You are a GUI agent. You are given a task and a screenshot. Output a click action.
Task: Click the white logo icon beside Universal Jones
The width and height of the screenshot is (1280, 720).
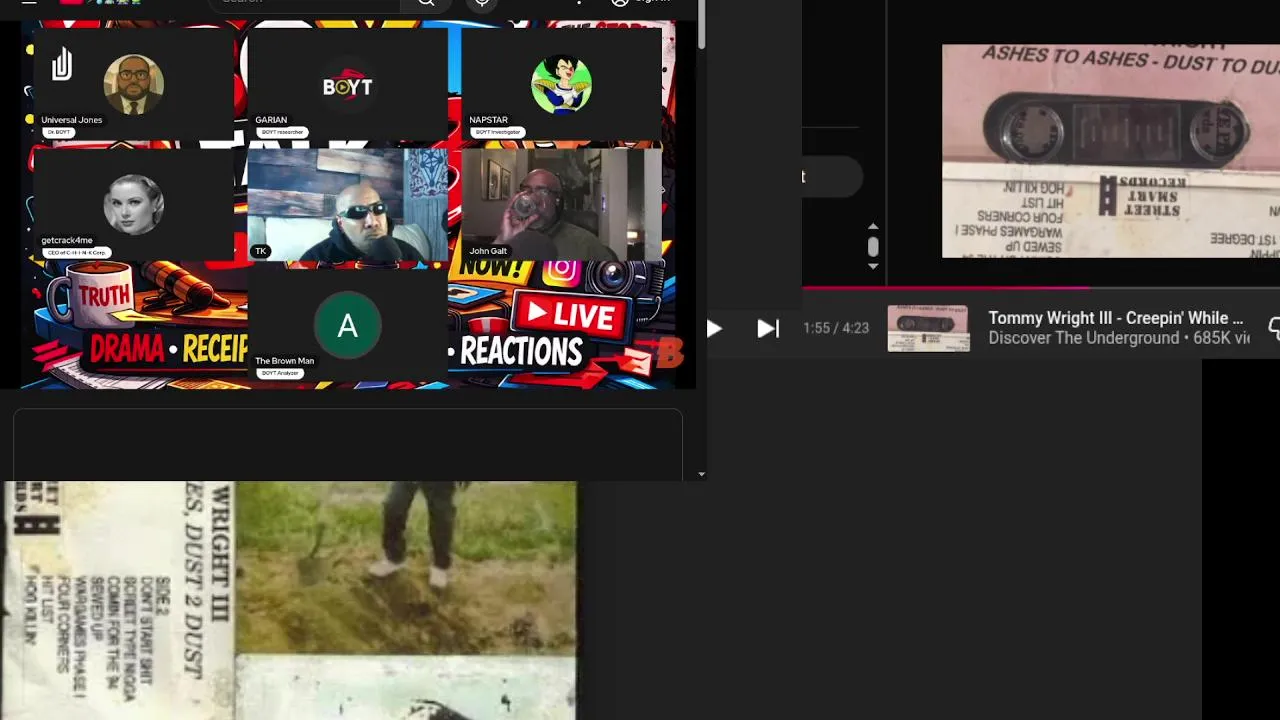pyautogui.click(x=62, y=65)
